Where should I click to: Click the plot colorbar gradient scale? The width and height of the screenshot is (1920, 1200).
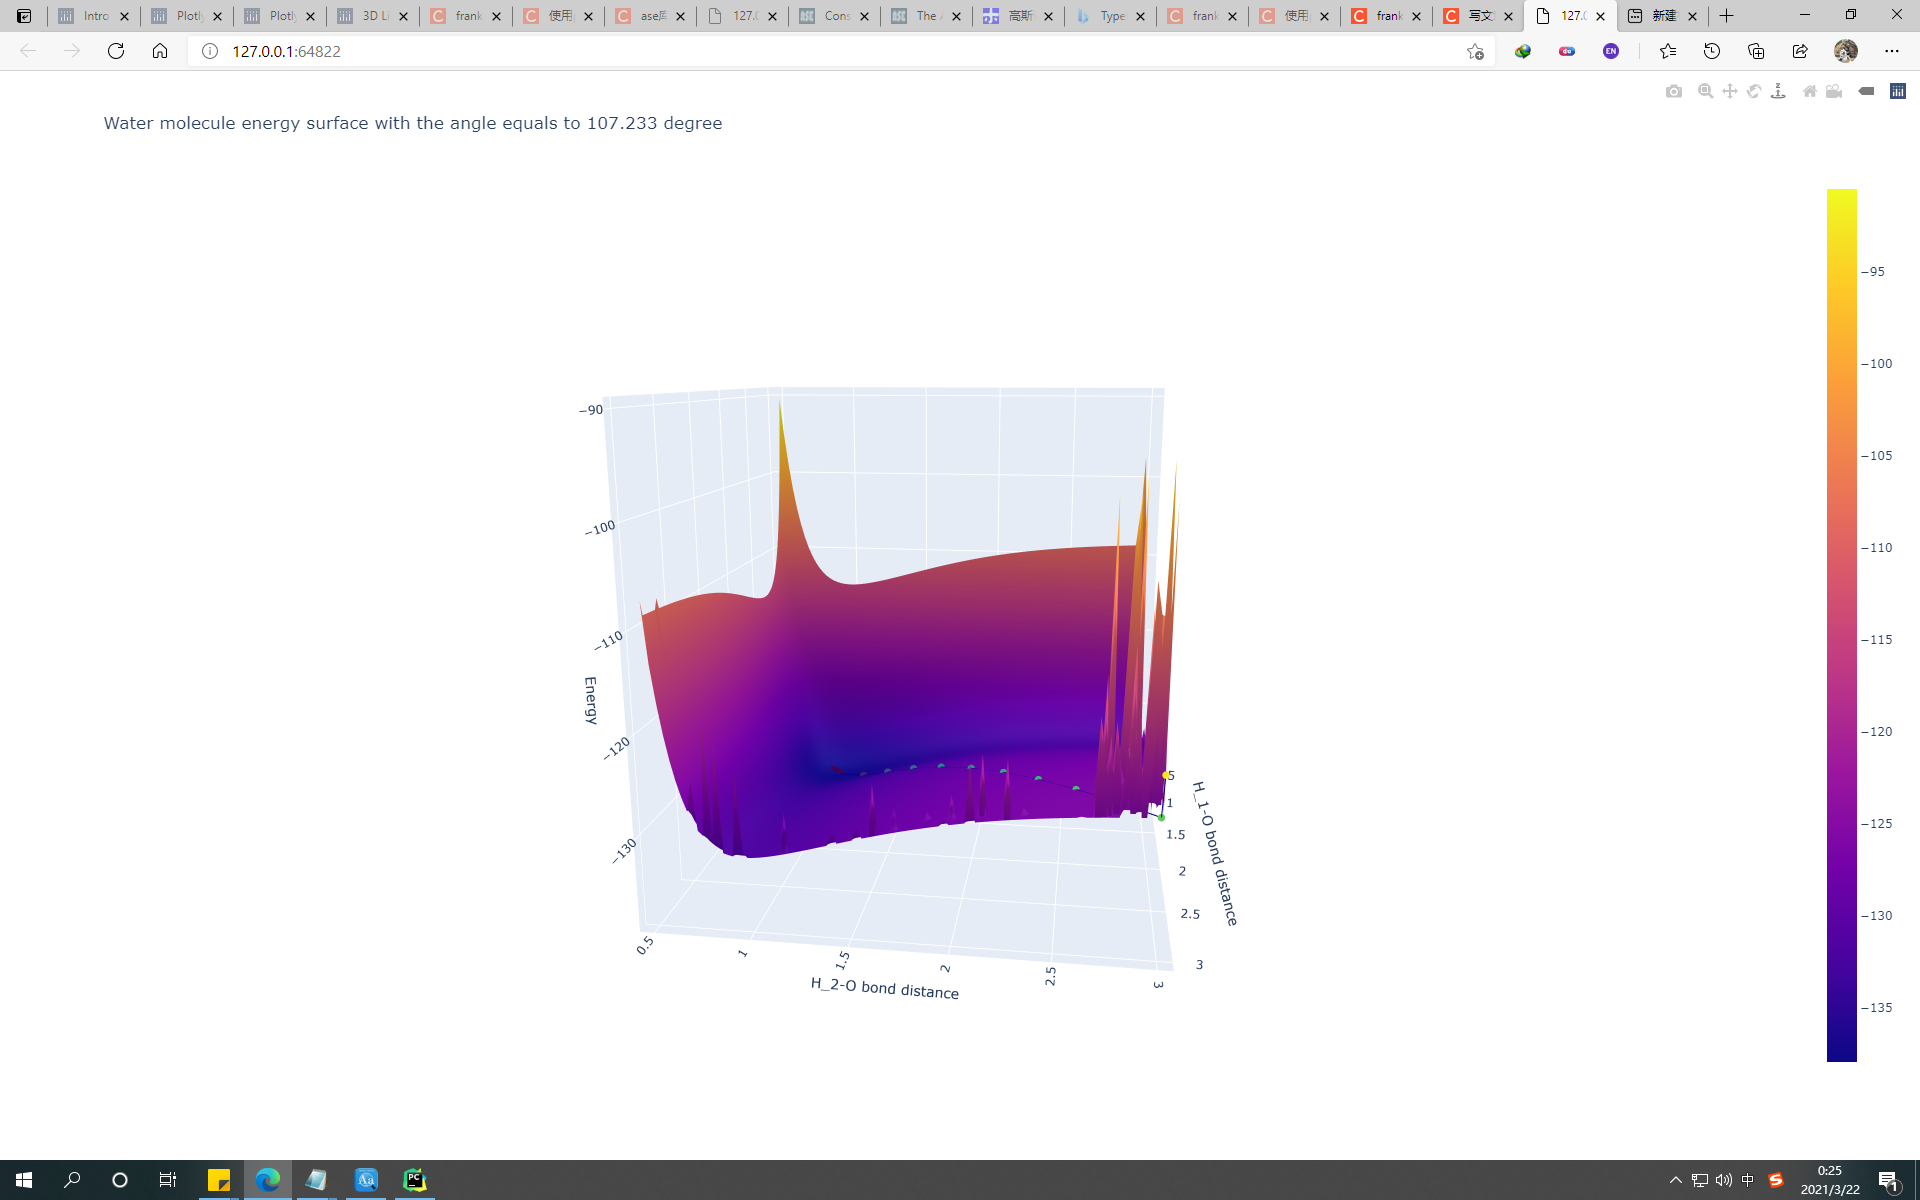point(1841,625)
